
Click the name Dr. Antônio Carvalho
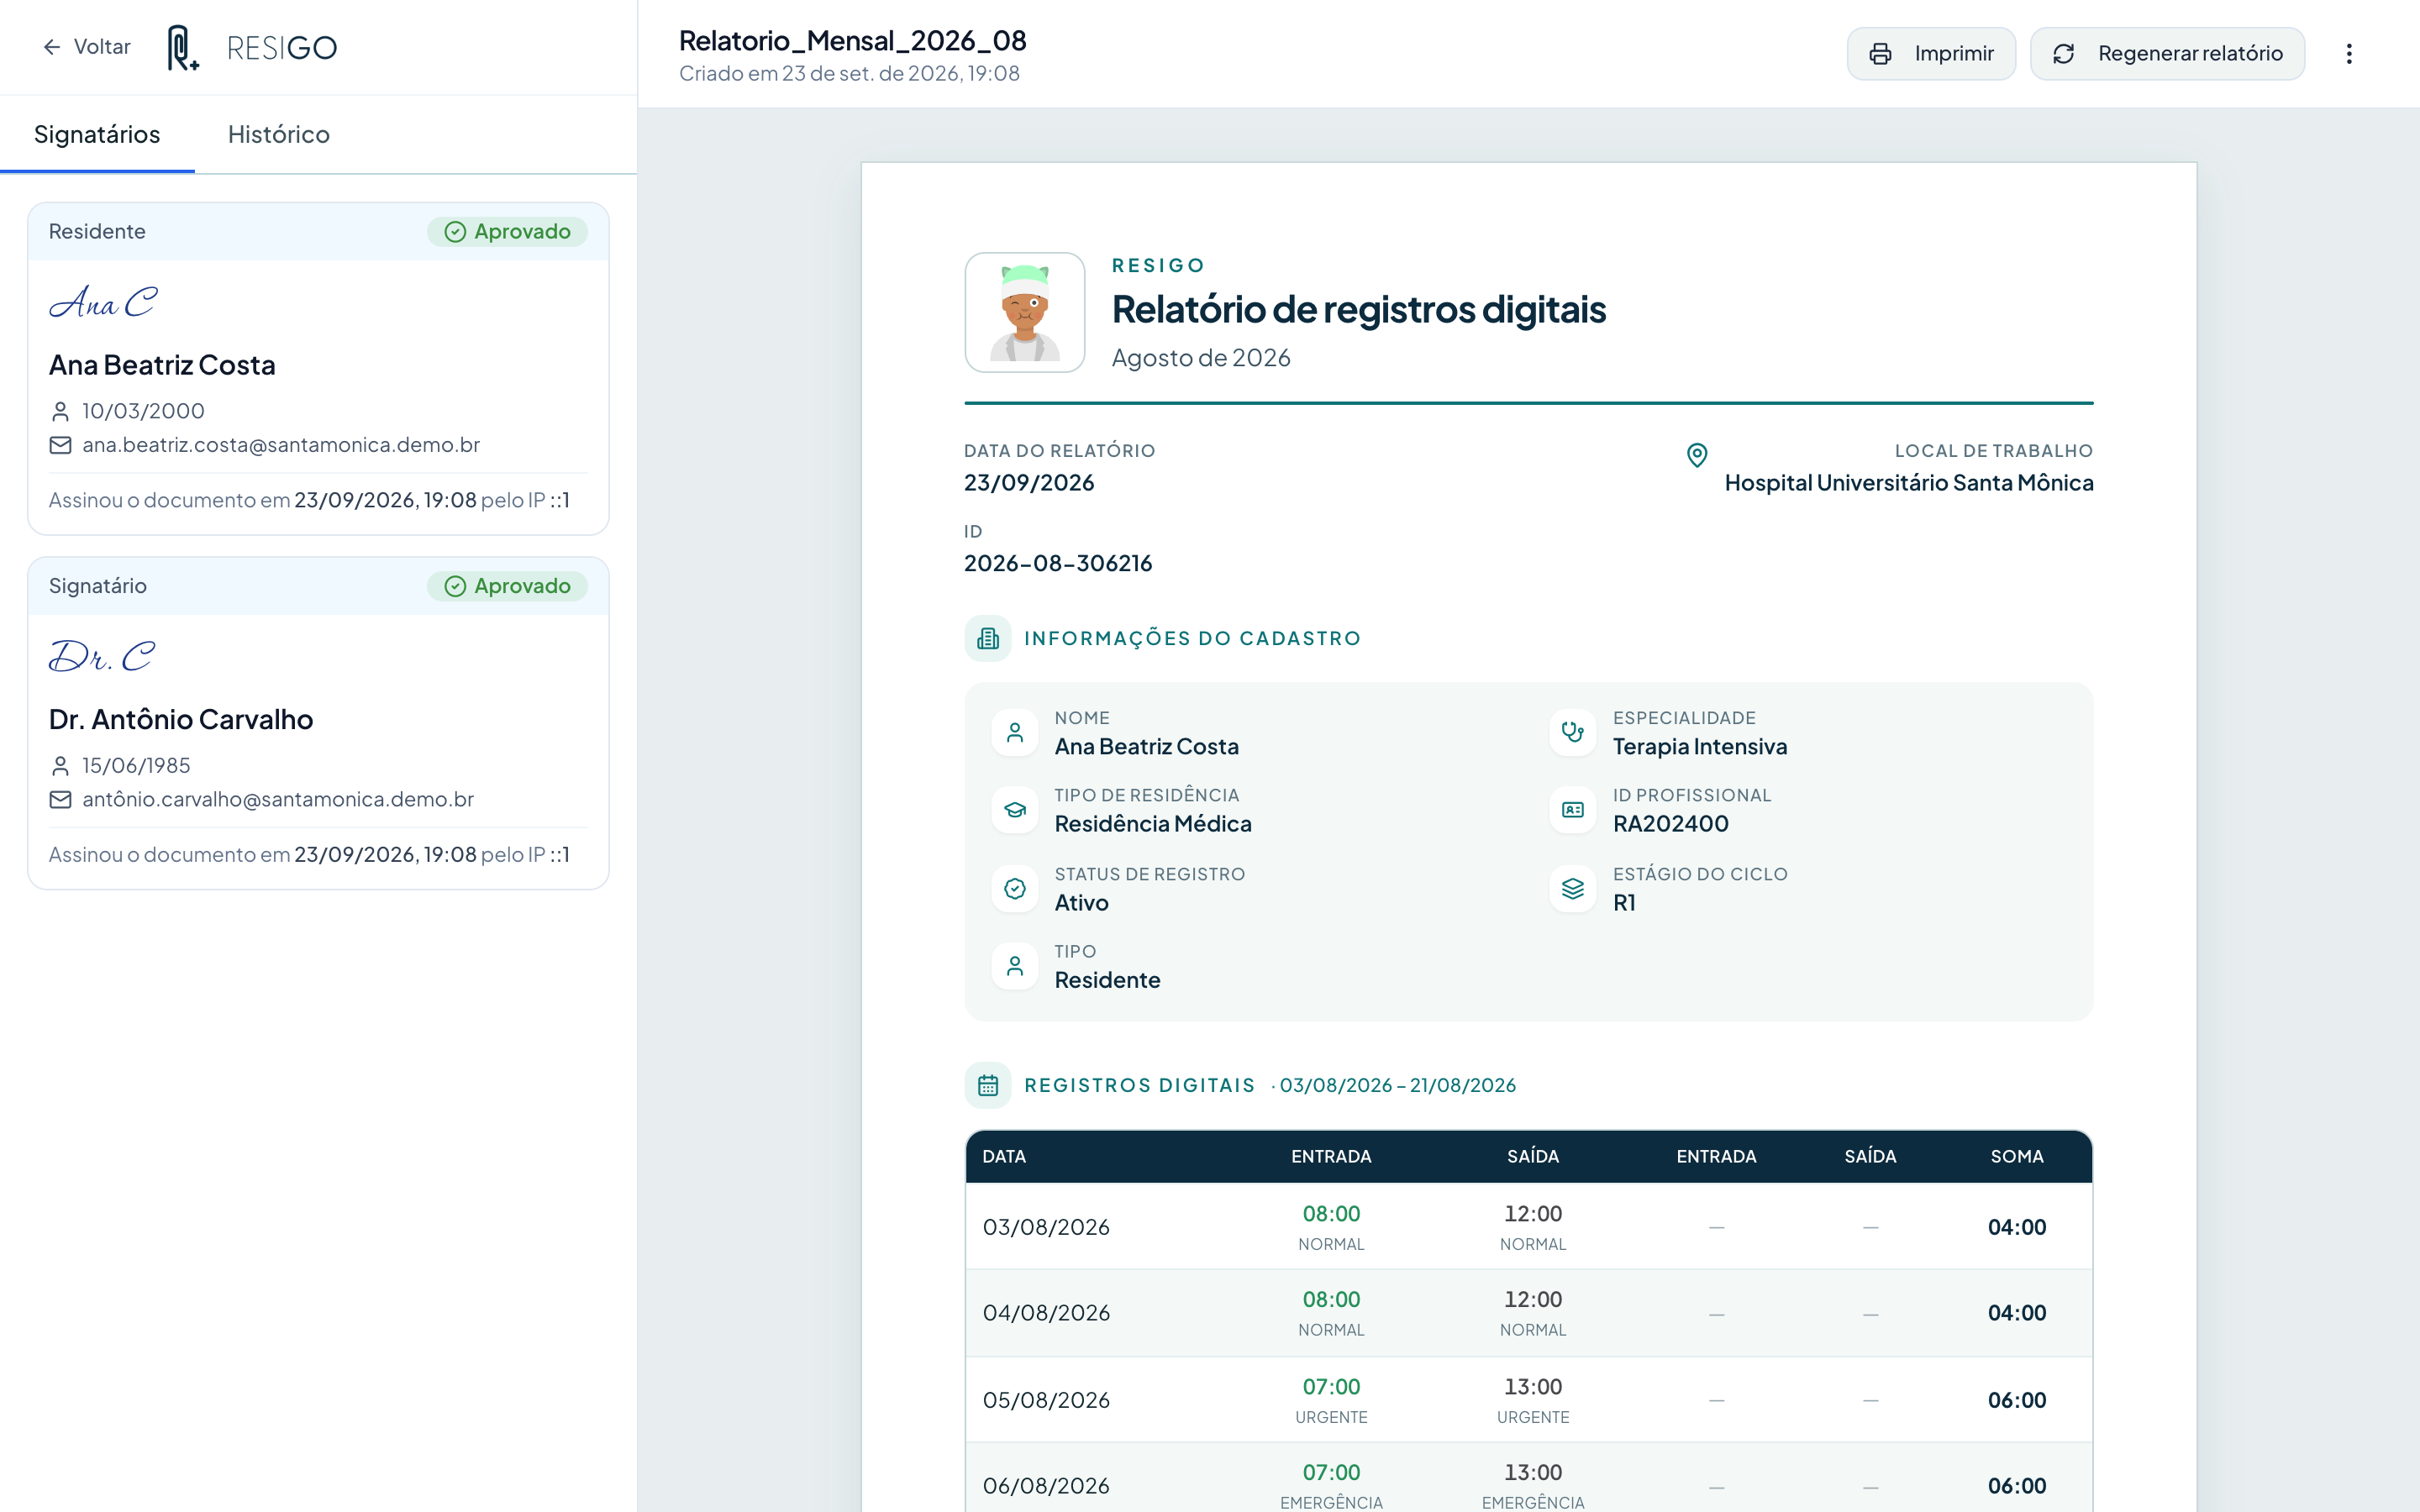pyautogui.click(x=181, y=720)
